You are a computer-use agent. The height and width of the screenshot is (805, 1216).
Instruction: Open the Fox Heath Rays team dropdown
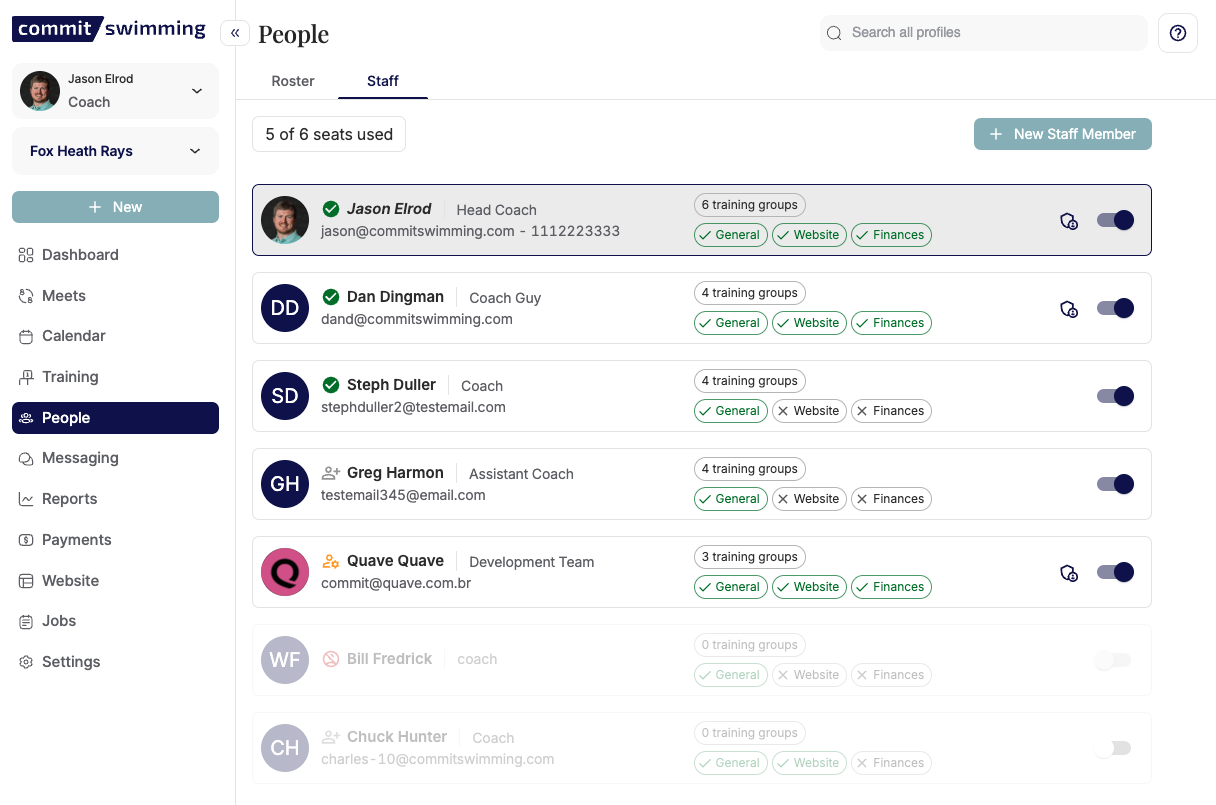(x=115, y=151)
